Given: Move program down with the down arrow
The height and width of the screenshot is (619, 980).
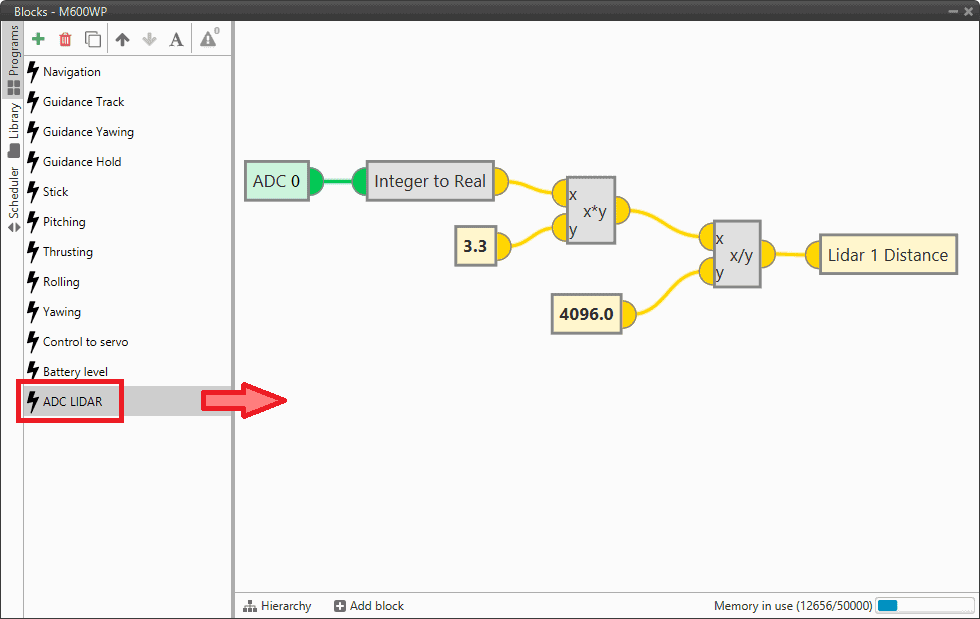Looking at the screenshot, I should tap(149, 40).
